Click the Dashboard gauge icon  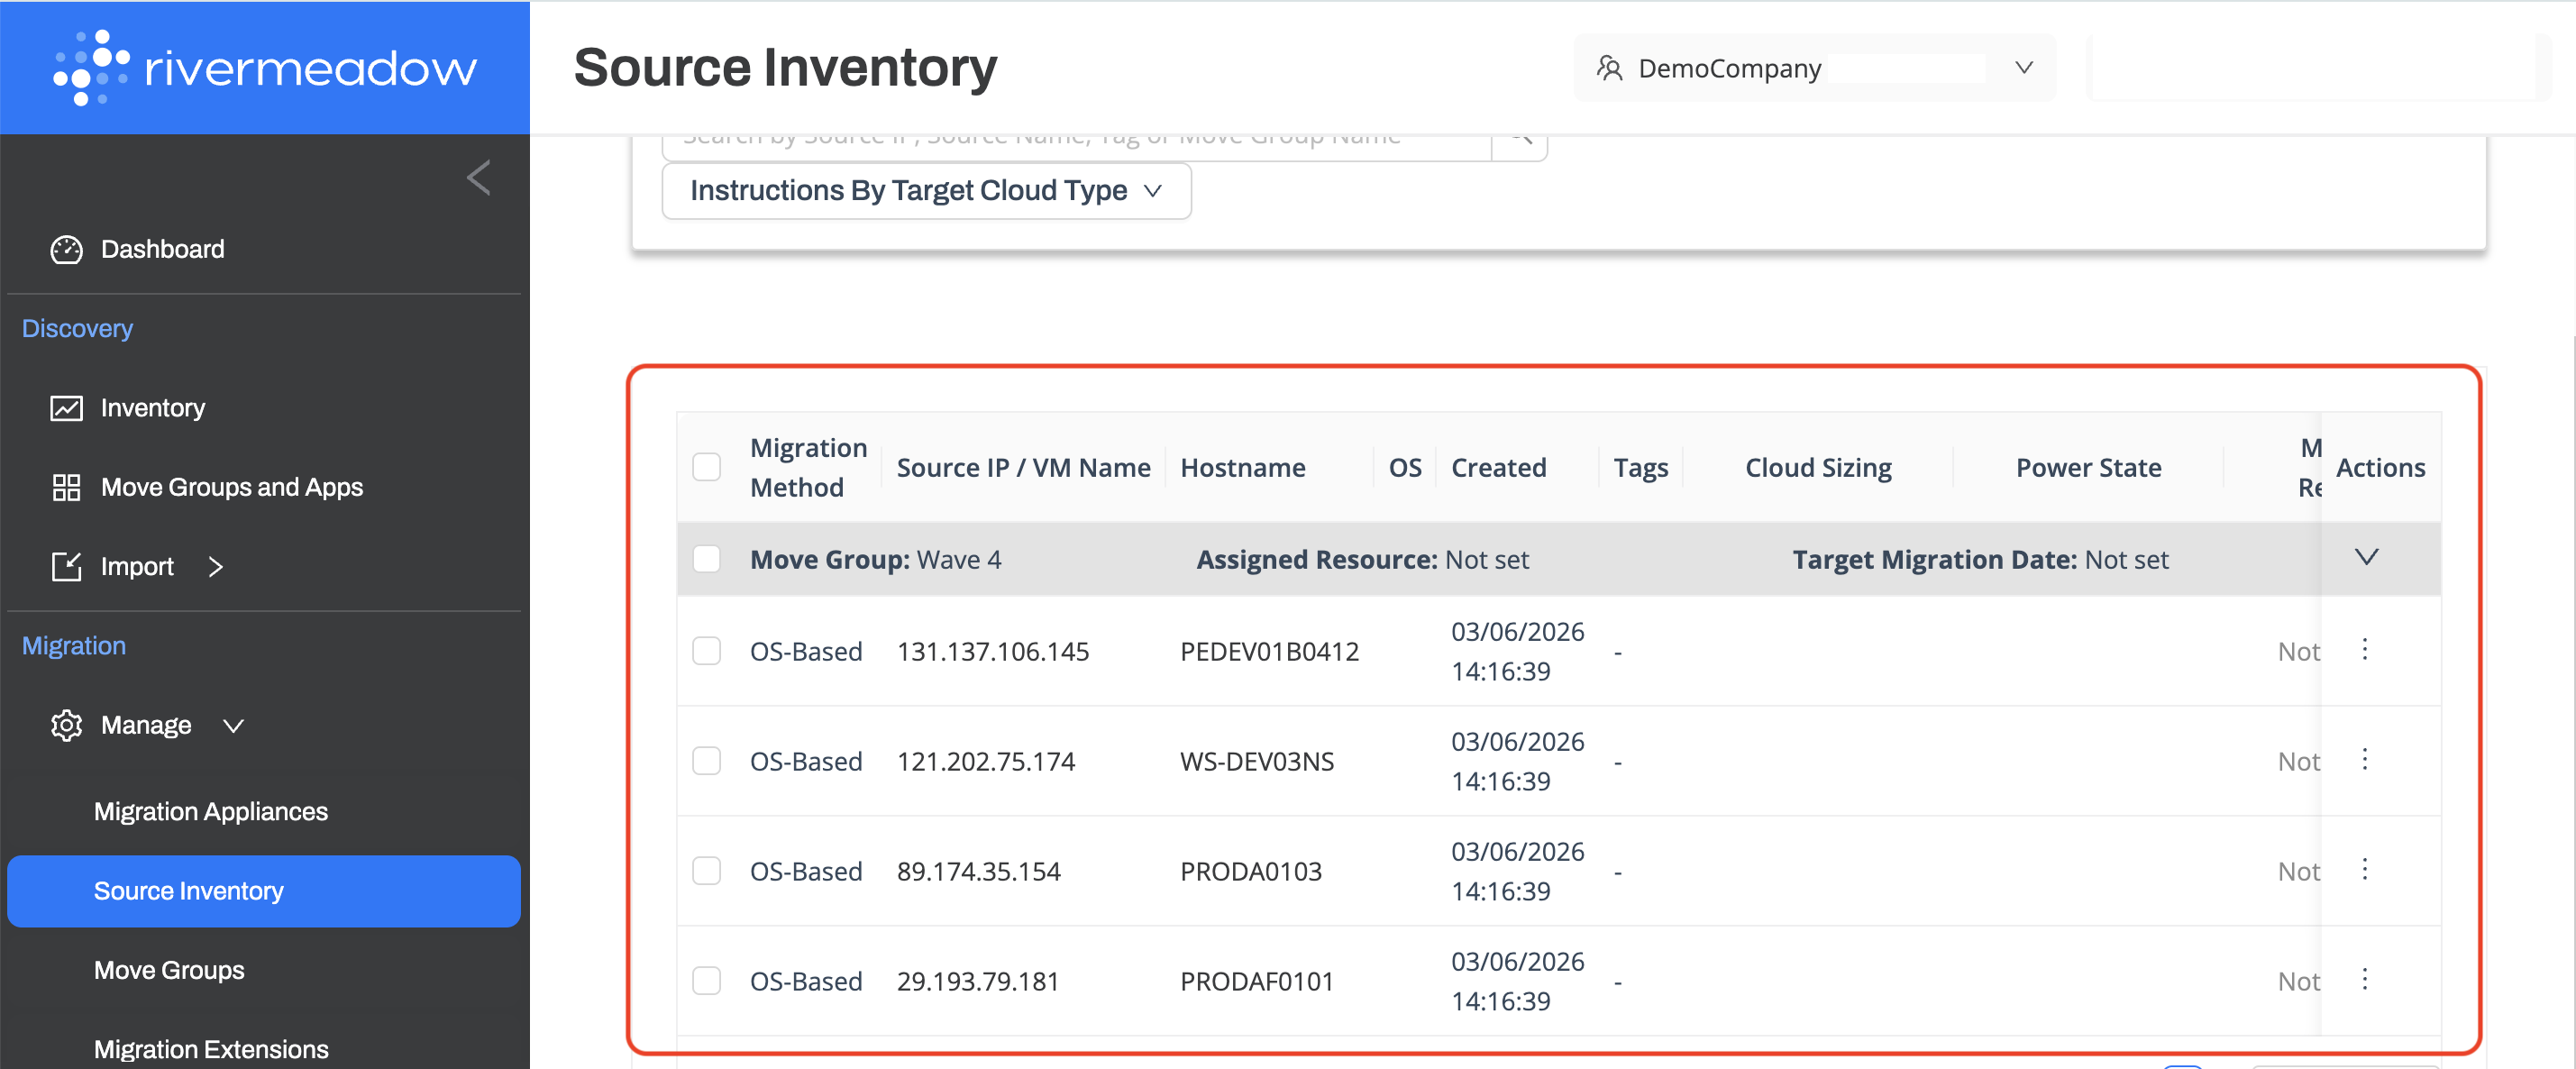click(66, 249)
